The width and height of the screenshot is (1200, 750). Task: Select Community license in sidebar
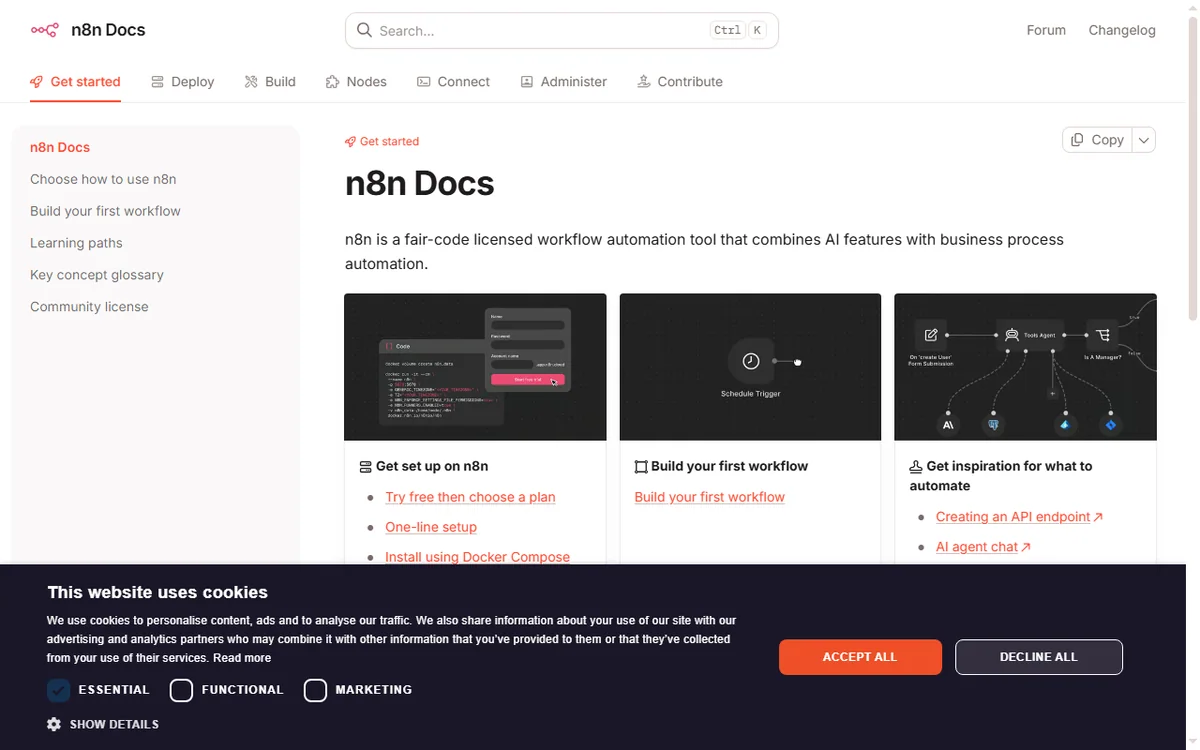coord(89,307)
